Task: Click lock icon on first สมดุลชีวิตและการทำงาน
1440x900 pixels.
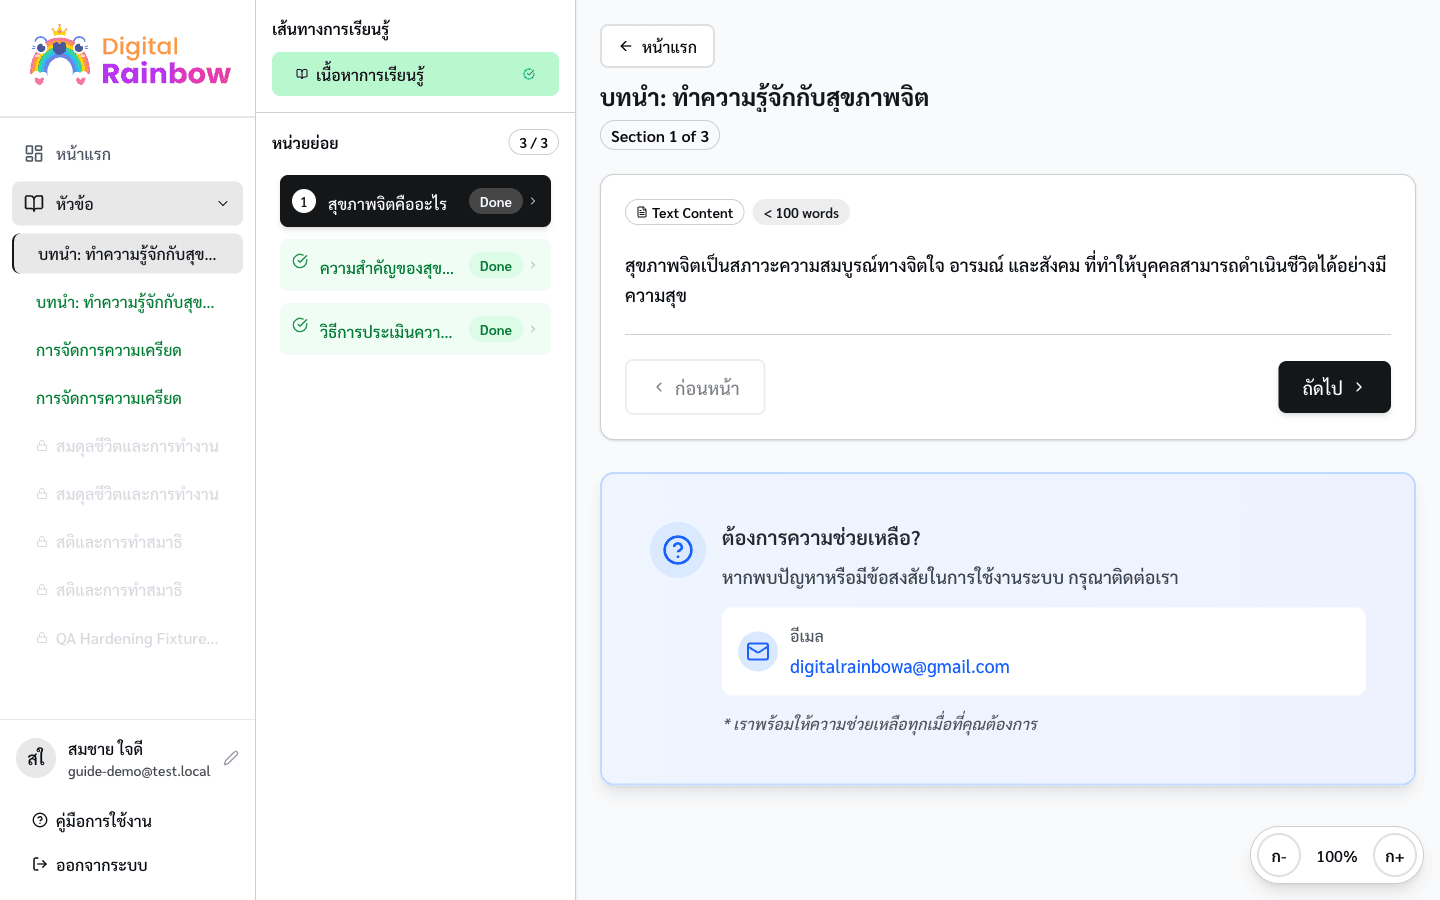Action: [42, 446]
